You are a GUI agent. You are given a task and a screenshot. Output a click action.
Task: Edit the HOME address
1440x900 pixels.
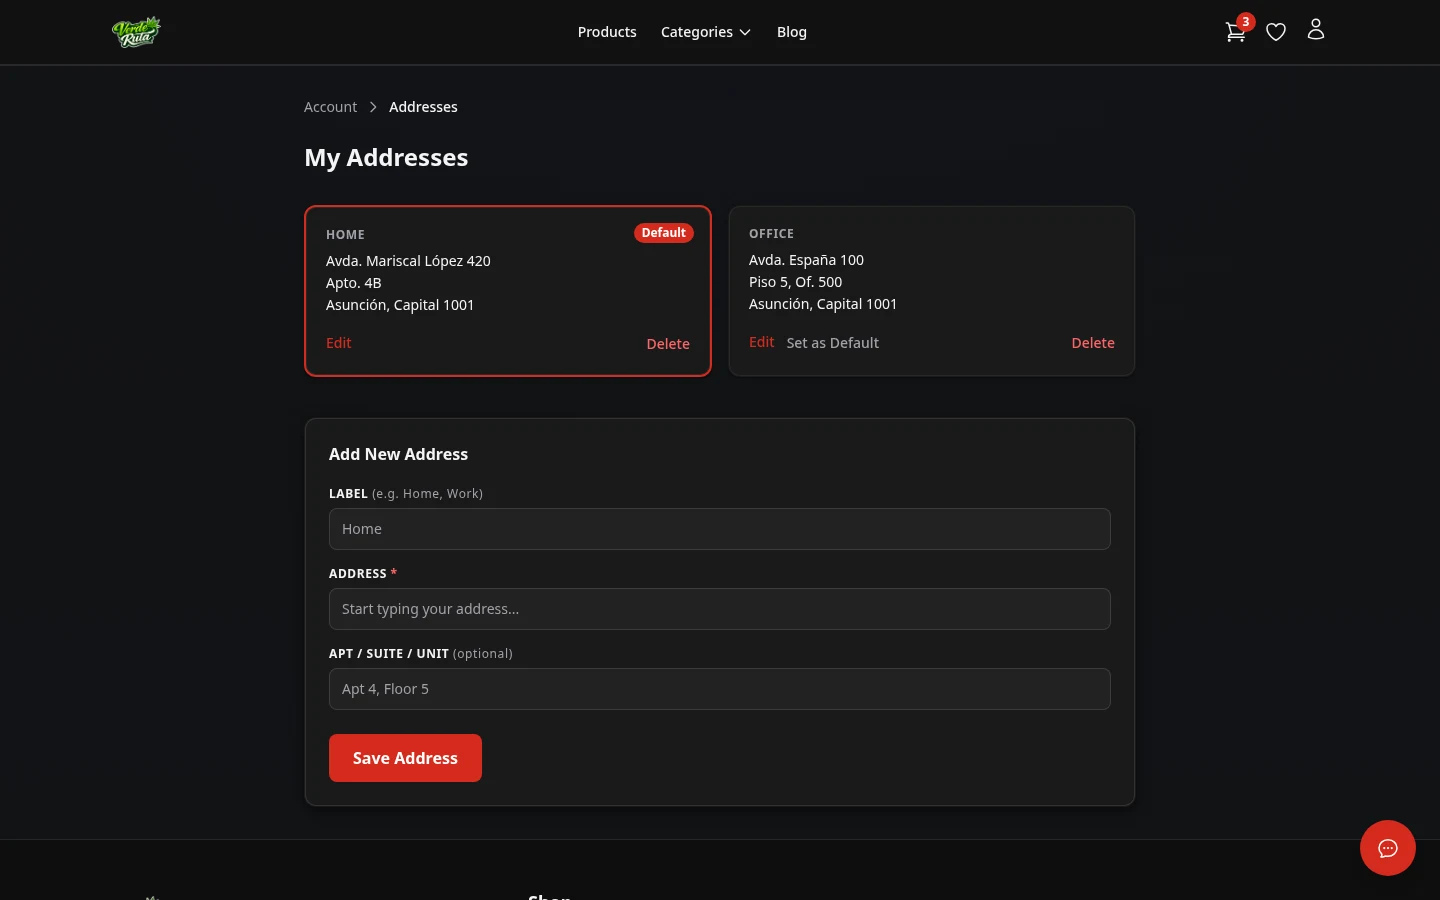[x=338, y=342]
